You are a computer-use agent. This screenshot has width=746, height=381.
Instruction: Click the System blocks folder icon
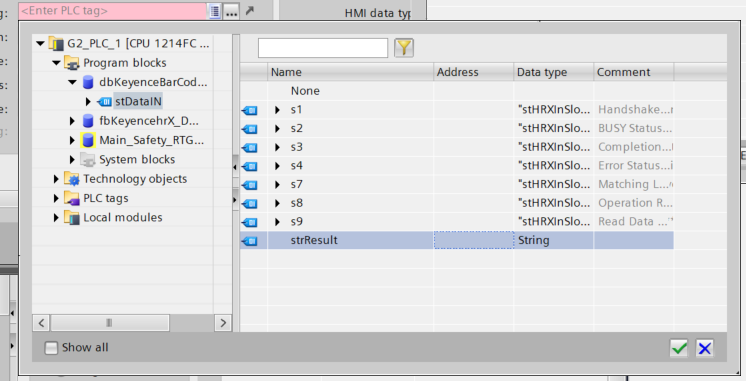[x=88, y=160]
